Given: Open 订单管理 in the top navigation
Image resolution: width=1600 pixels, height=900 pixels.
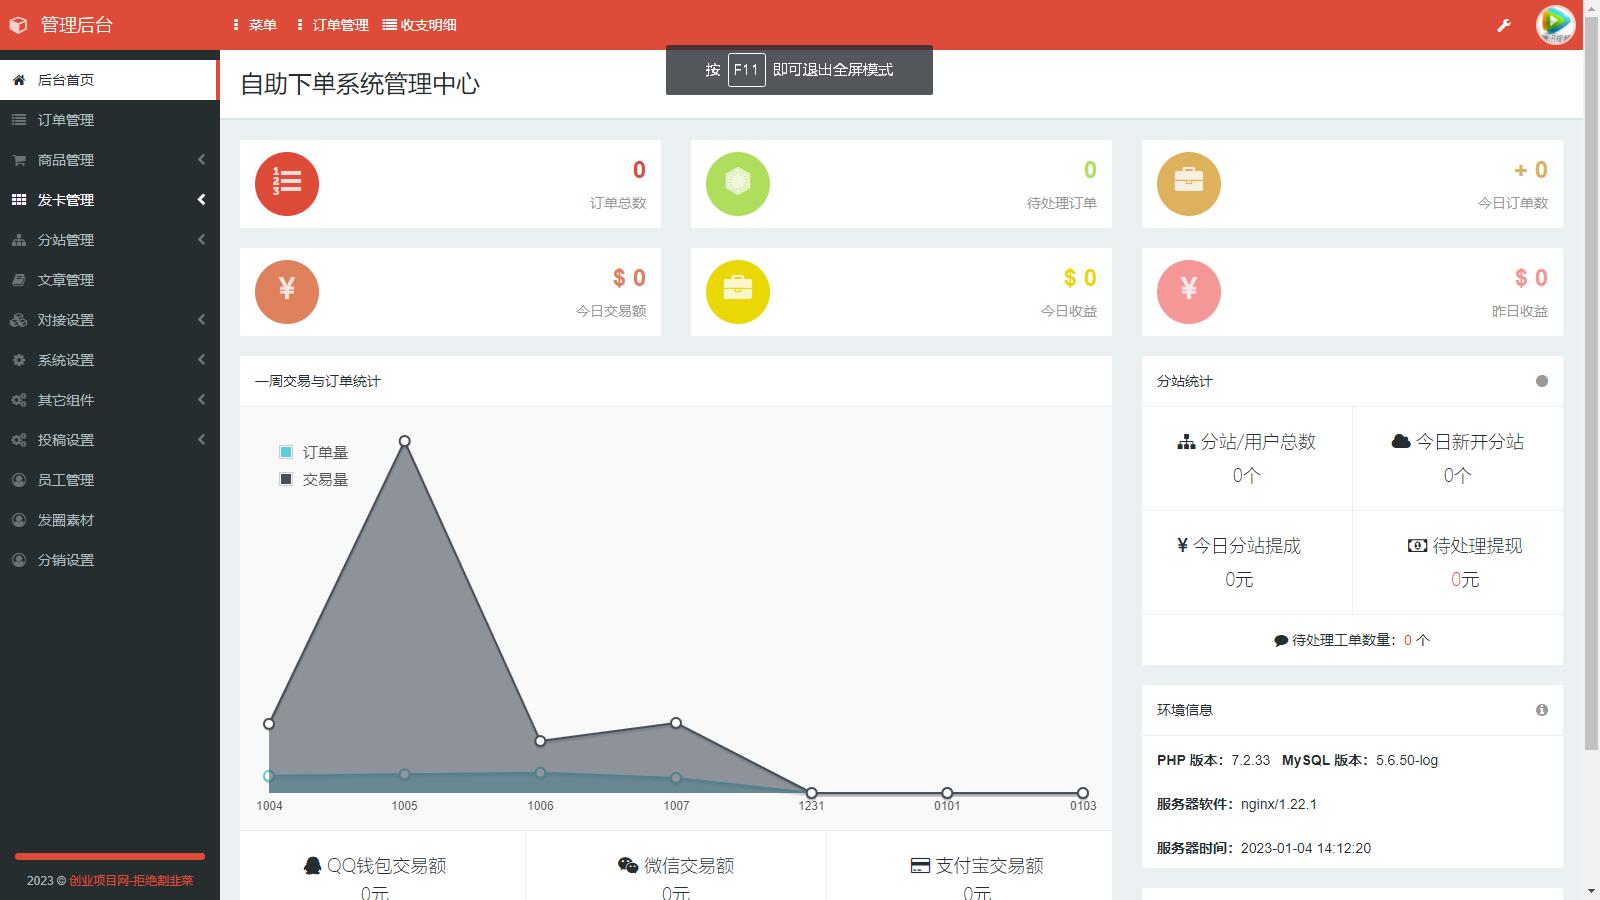Looking at the screenshot, I should (x=332, y=25).
